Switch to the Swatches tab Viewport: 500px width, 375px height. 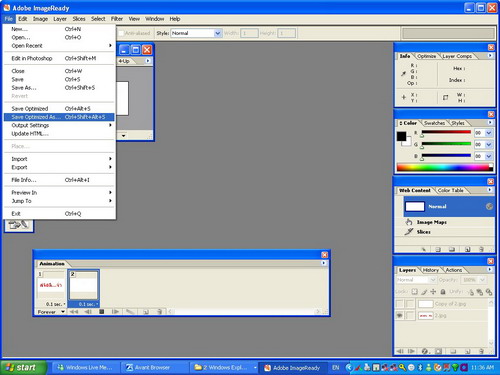coord(434,123)
